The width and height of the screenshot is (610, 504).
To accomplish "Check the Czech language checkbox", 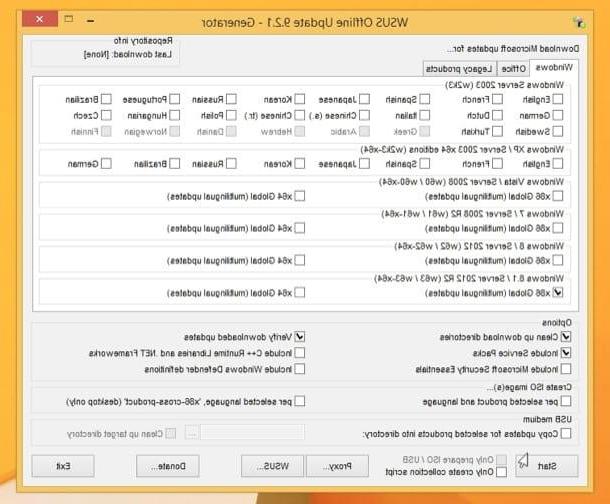I will tap(106, 115).
